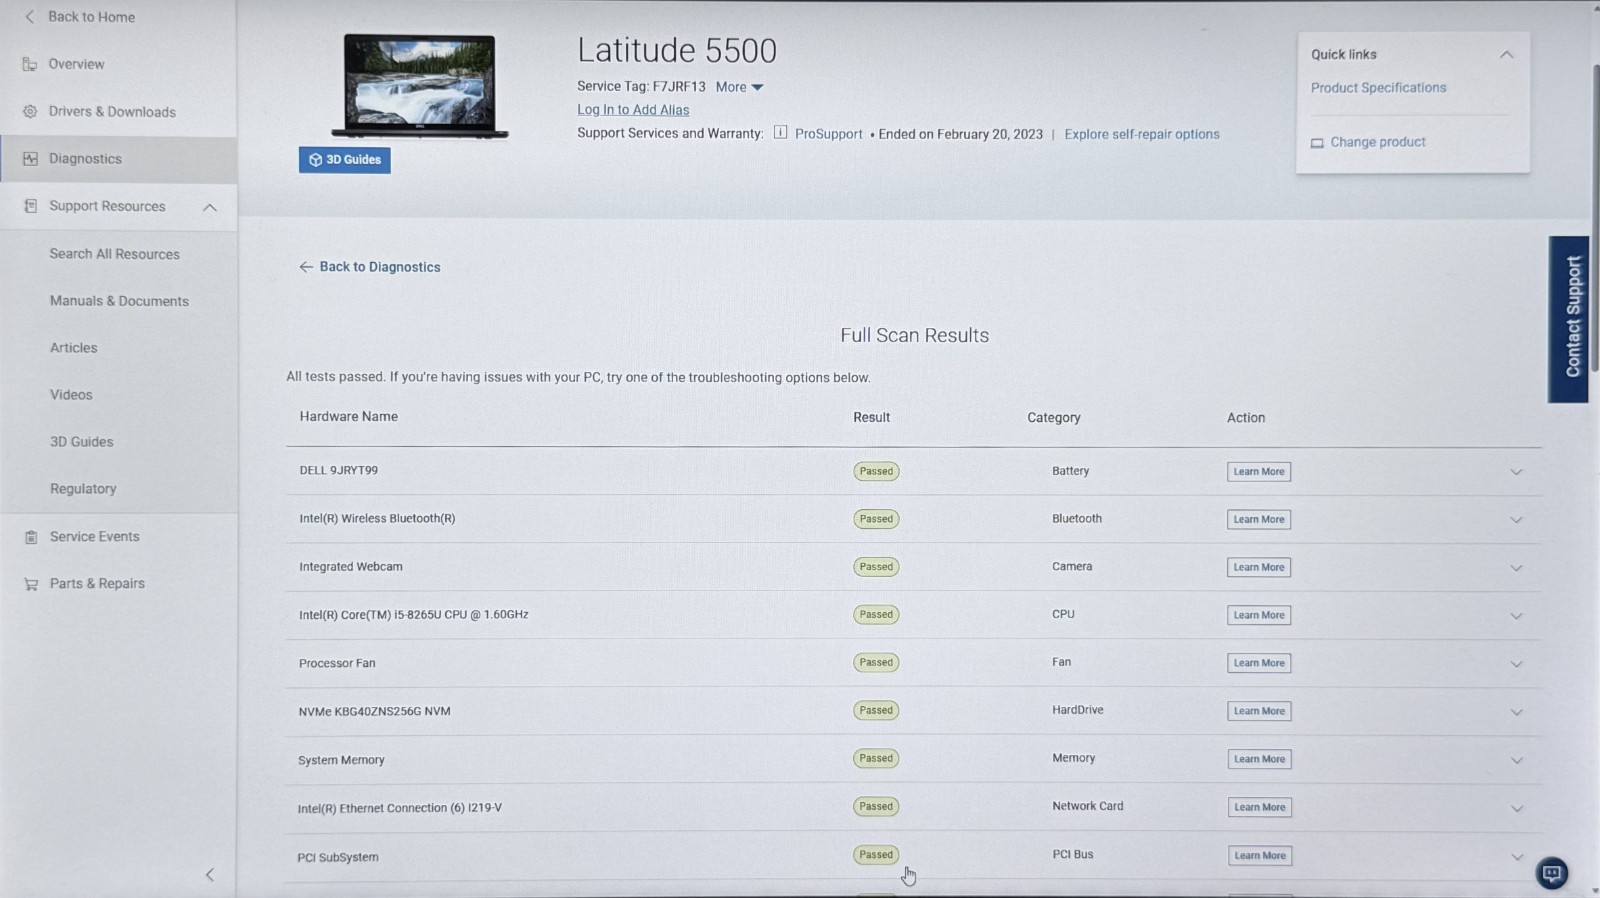Image resolution: width=1600 pixels, height=898 pixels.
Task: Click Learn More for Fan
Action: coord(1259,664)
